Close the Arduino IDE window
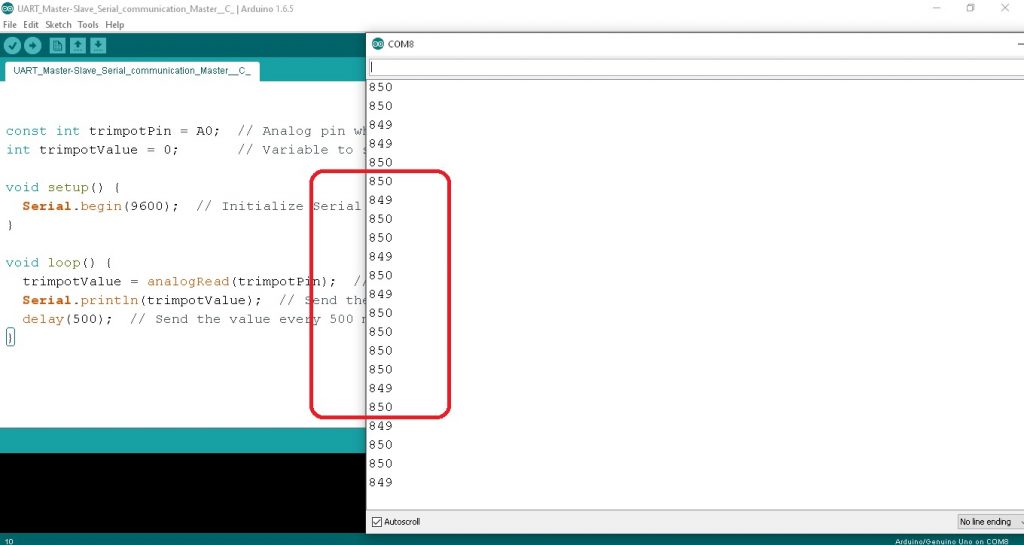Screen dimensions: 1024x545 [x=1005, y=8]
